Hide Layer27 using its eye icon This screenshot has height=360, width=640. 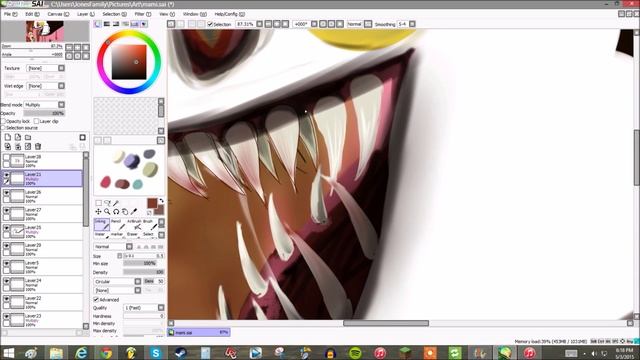coord(6,211)
